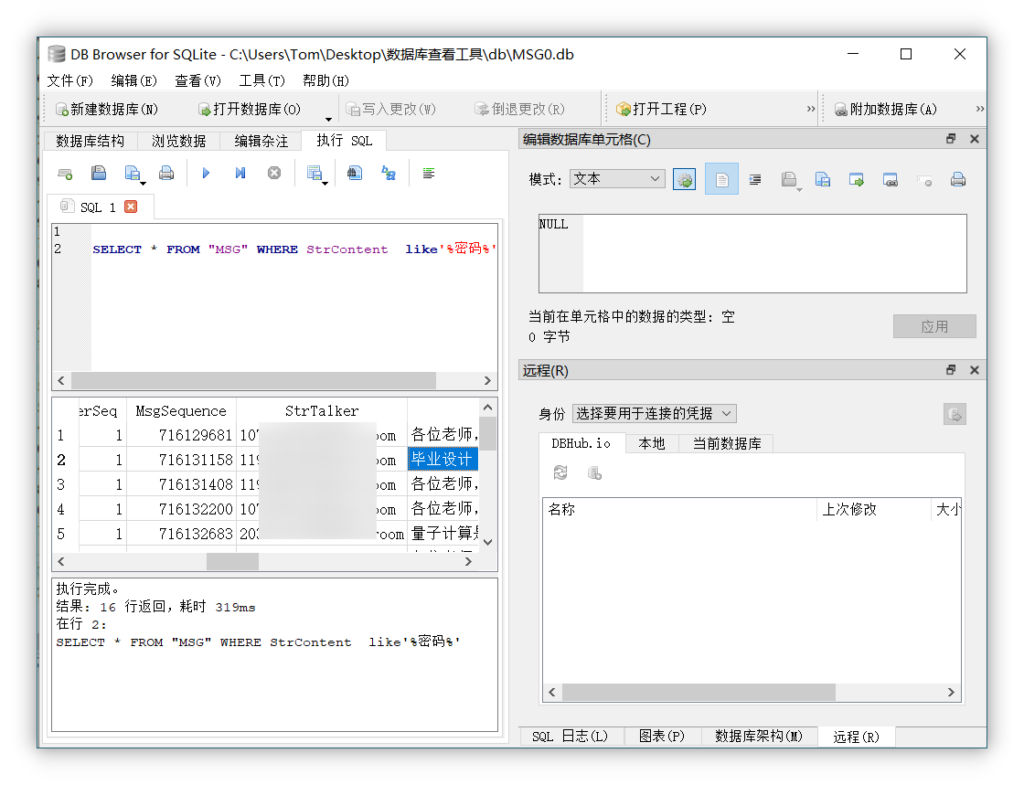This screenshot has width=1024, height=785.
Task: Click the push database icon in remote panel
Action: click(x=594, y=473)
